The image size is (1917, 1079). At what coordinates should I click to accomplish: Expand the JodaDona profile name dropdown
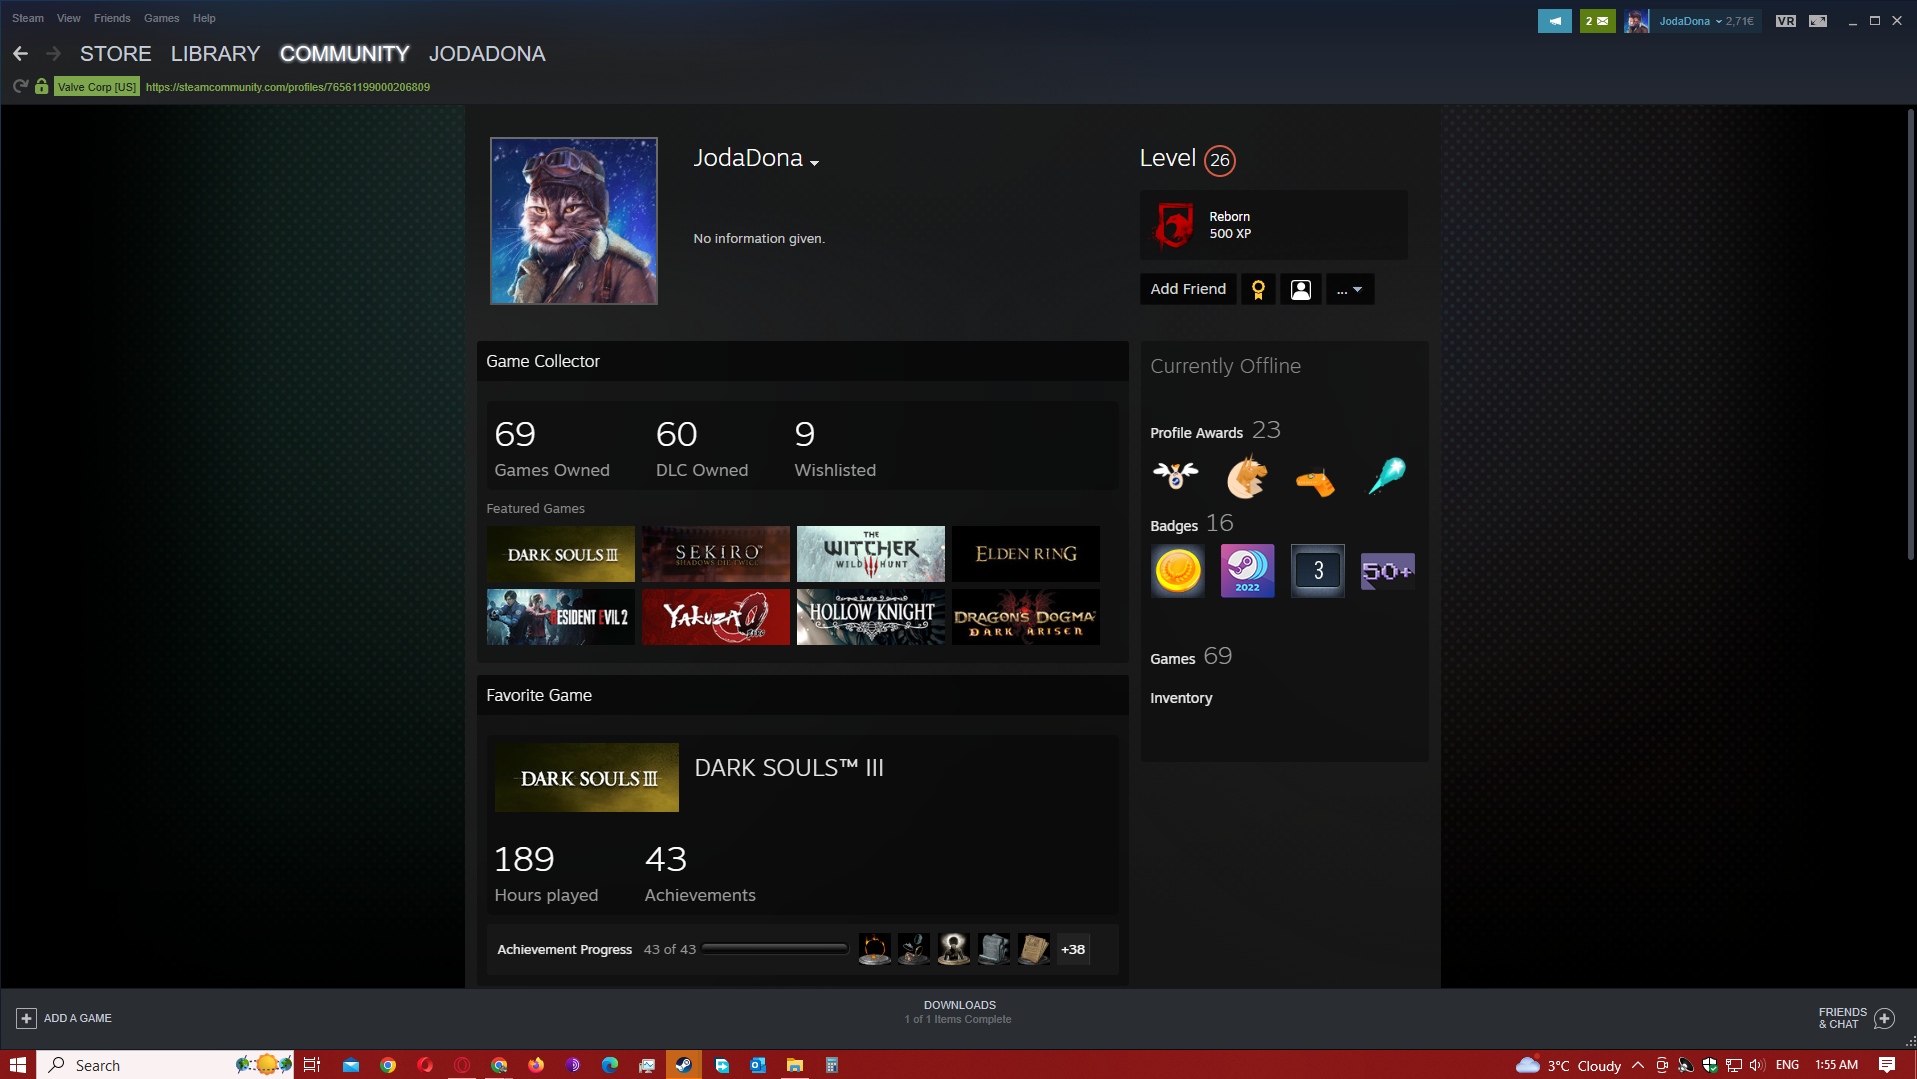coord(815,163)
